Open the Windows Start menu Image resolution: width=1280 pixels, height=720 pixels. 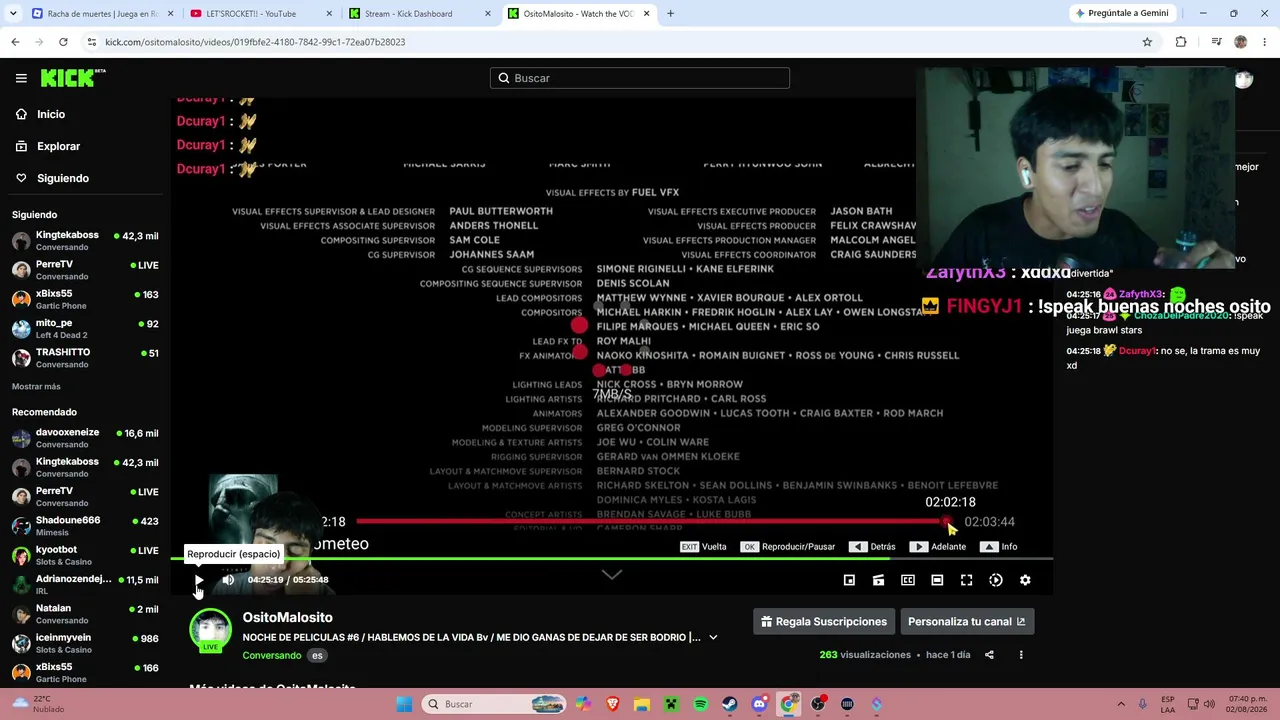pos(404,704)
